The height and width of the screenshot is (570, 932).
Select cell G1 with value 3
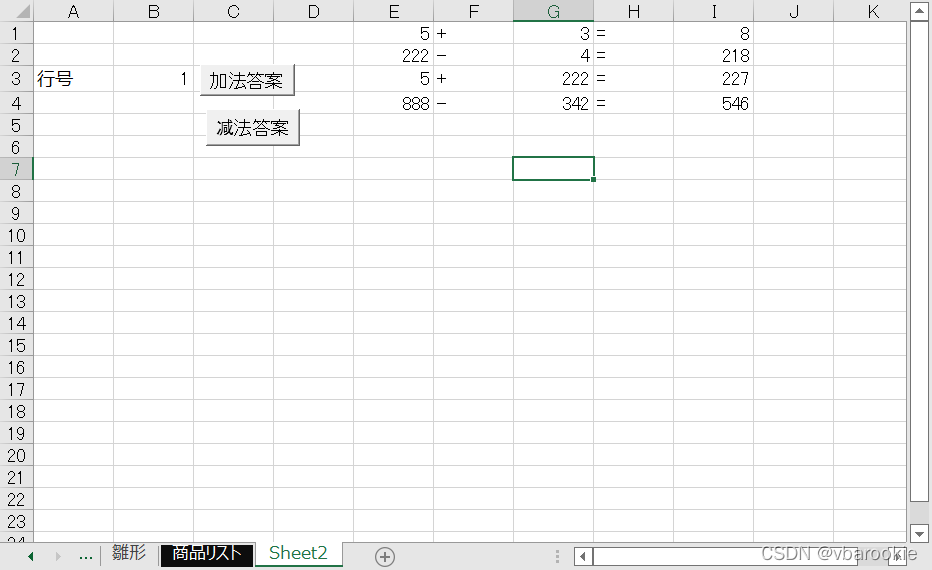coord(553,33)
